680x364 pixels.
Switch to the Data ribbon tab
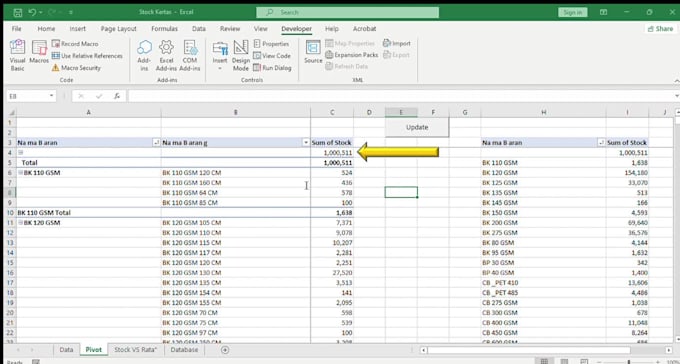[199, 29]
